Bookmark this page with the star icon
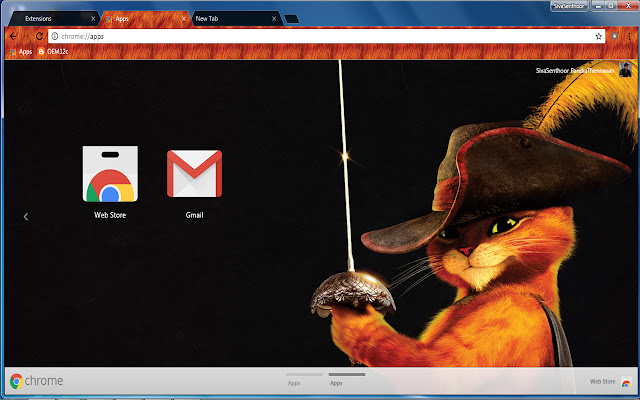The width and height of the screenshot is (640, 400). (598, 36)
